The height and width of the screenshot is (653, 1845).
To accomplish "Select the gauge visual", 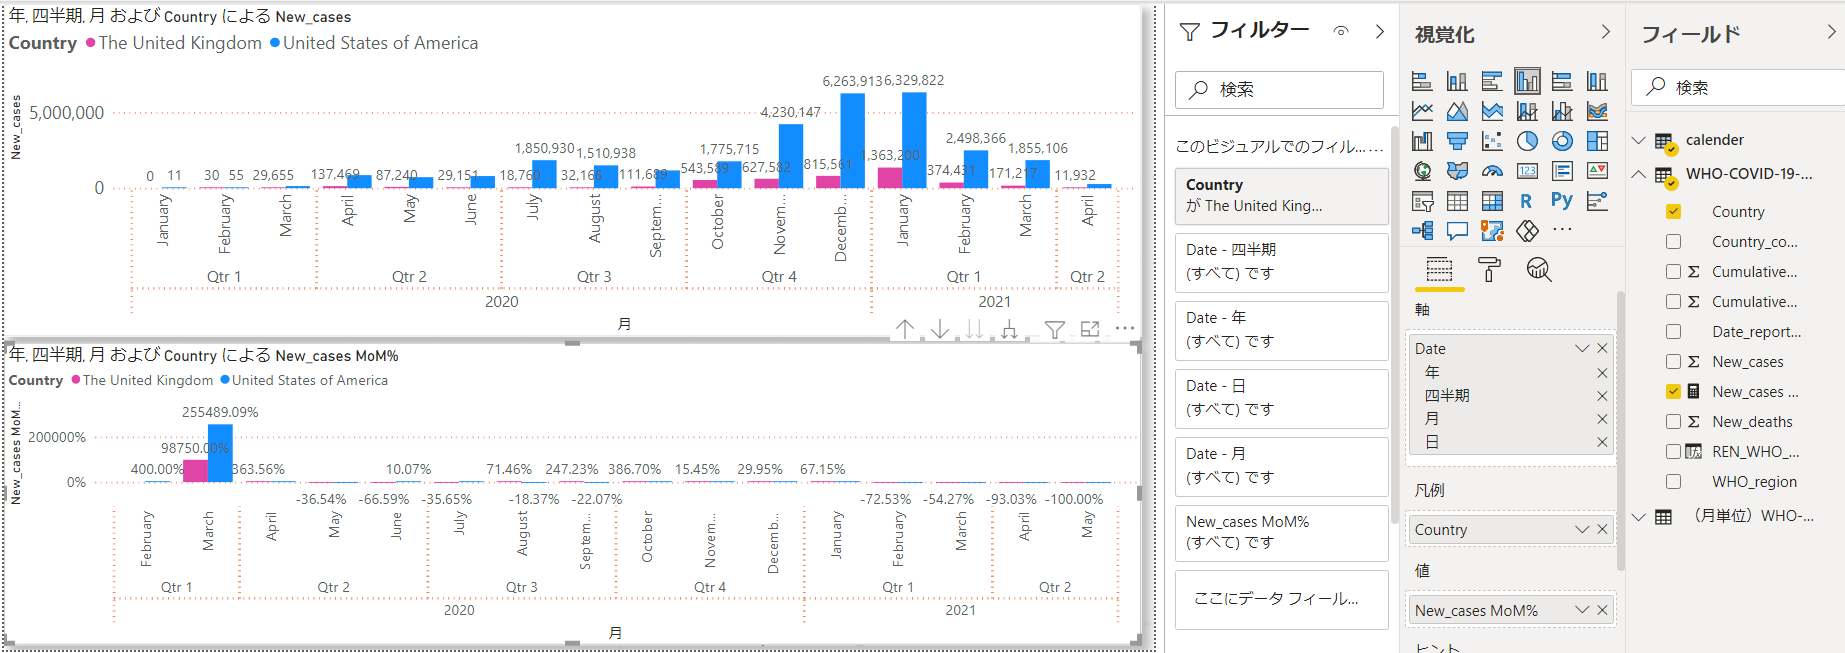I will coord(1492,171).
